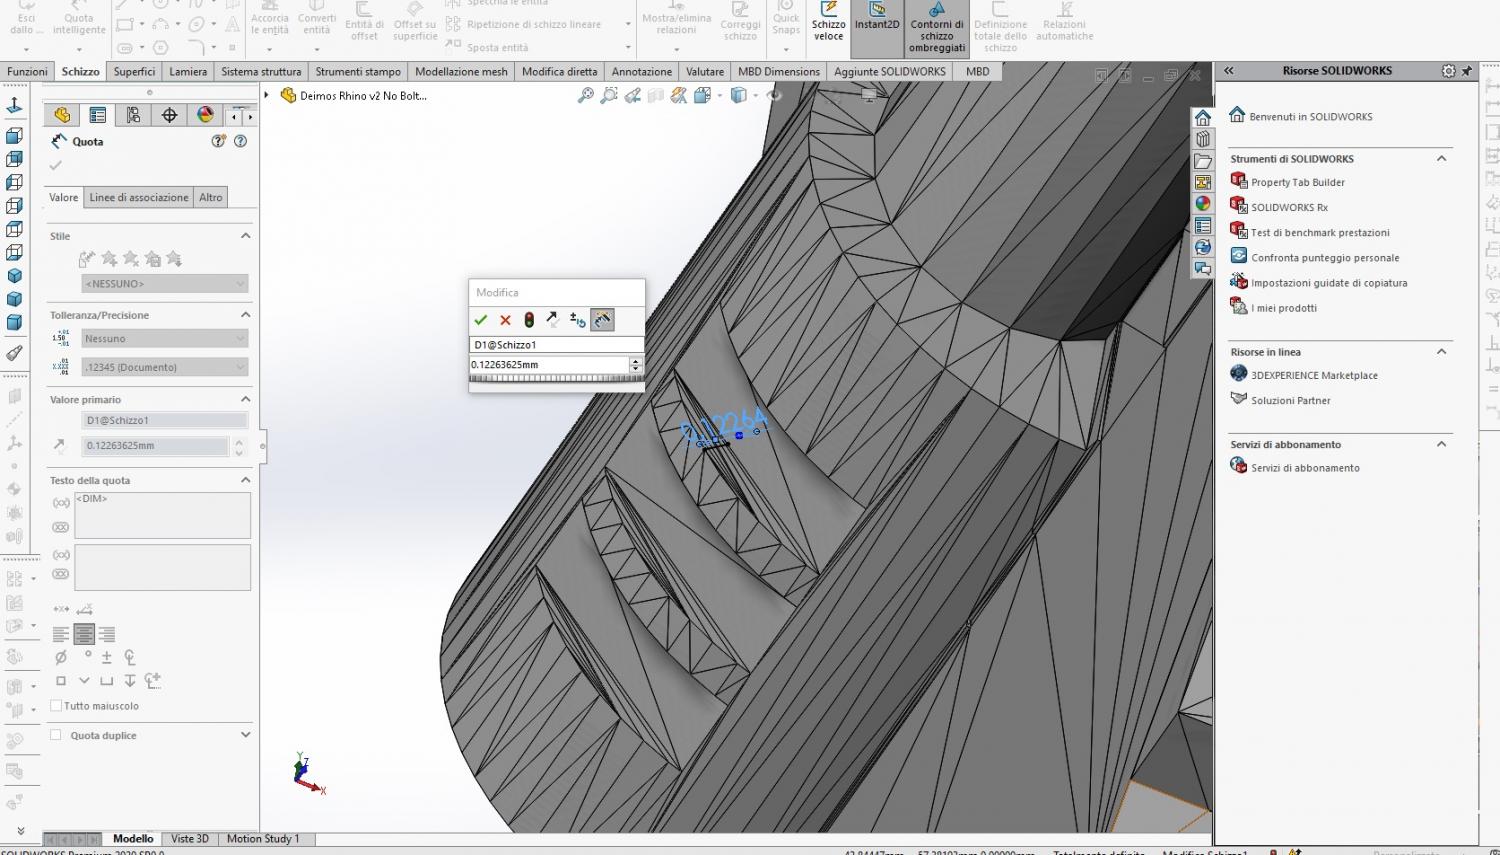1500x855 pixels.
Task: Collapse the Tolleranza/Precisione section
Action: tap(245, 315)
